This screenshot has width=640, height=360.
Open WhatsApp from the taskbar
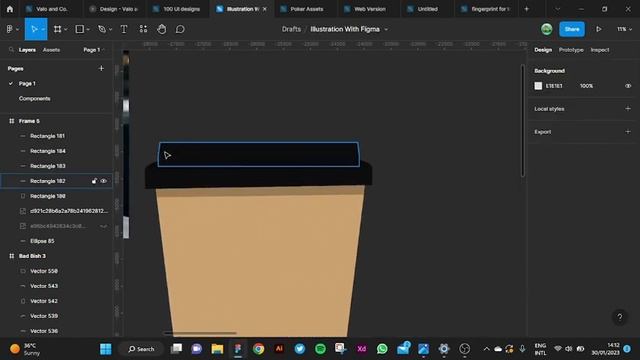(x=382, y=349)
